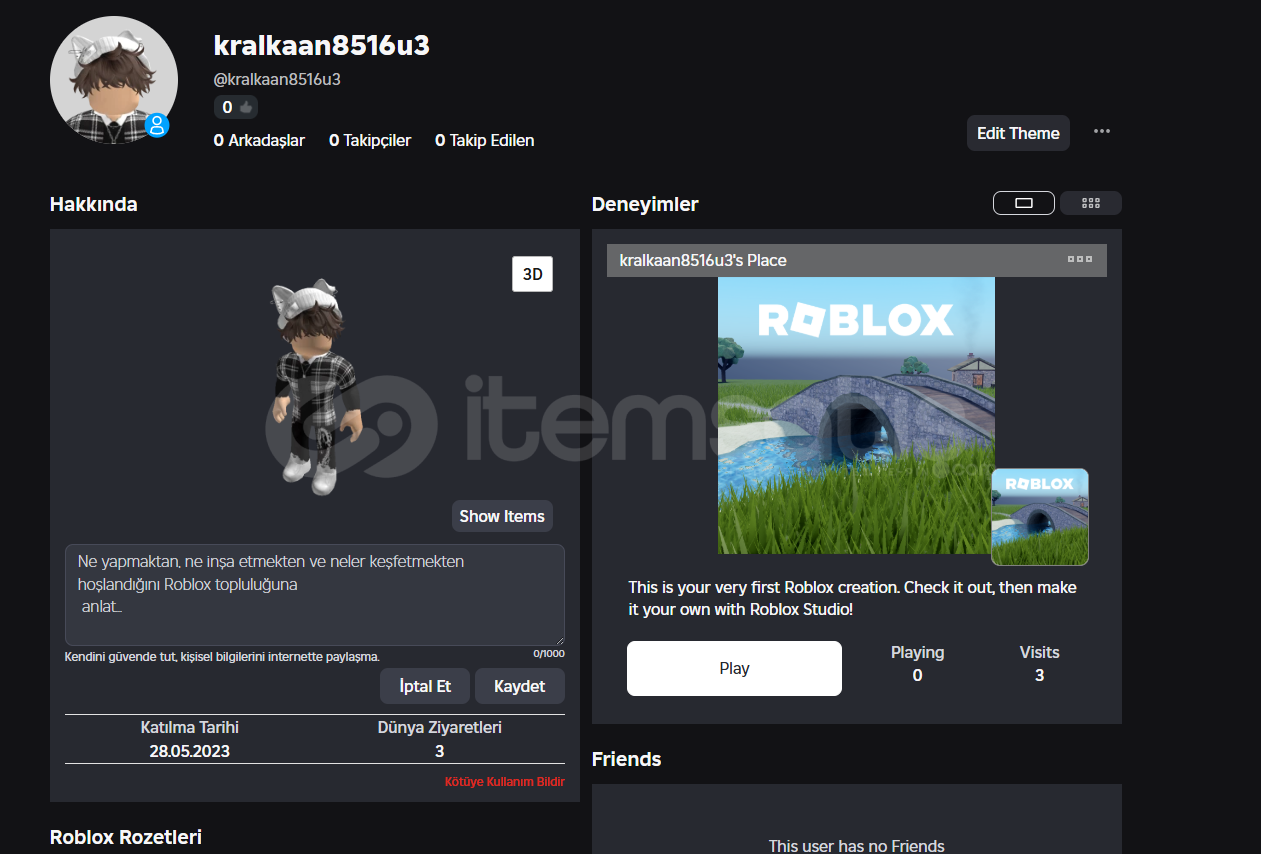Click the kralkaan8516u3 display name heading
This screenshot has height=854, width=1261.
322,45
